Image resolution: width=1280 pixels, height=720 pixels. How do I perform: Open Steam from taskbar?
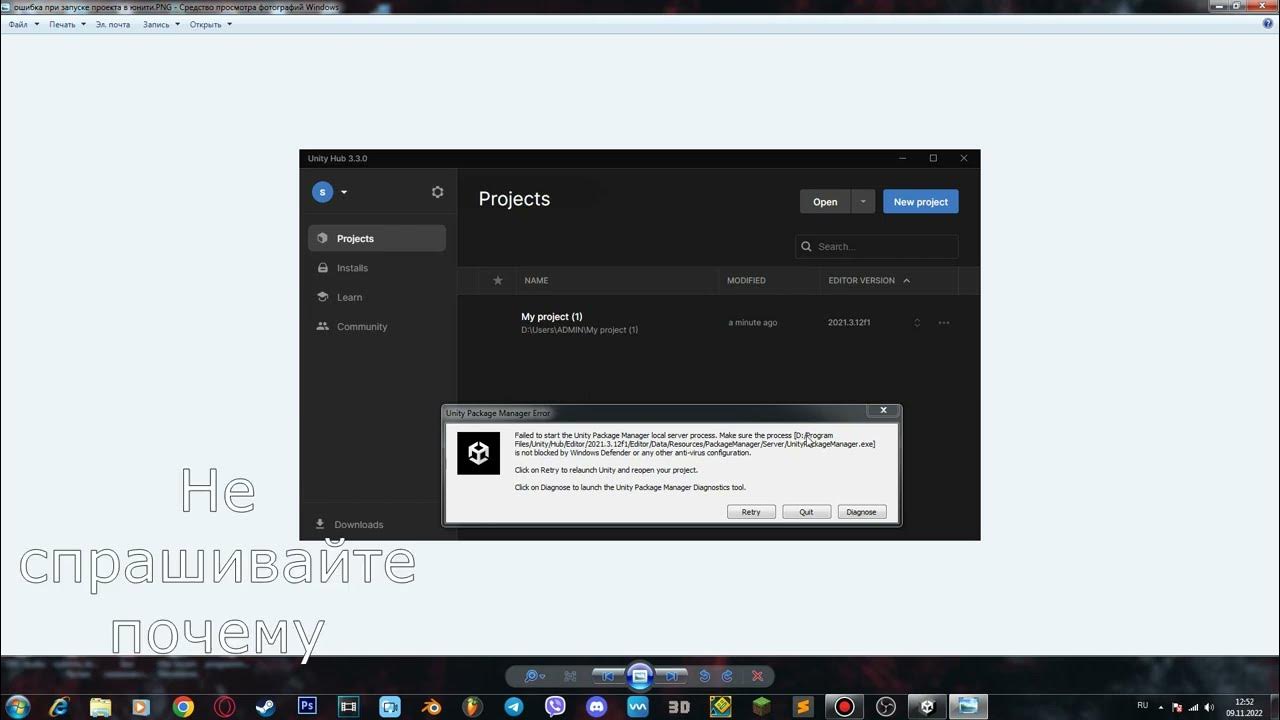click(266, 707)
